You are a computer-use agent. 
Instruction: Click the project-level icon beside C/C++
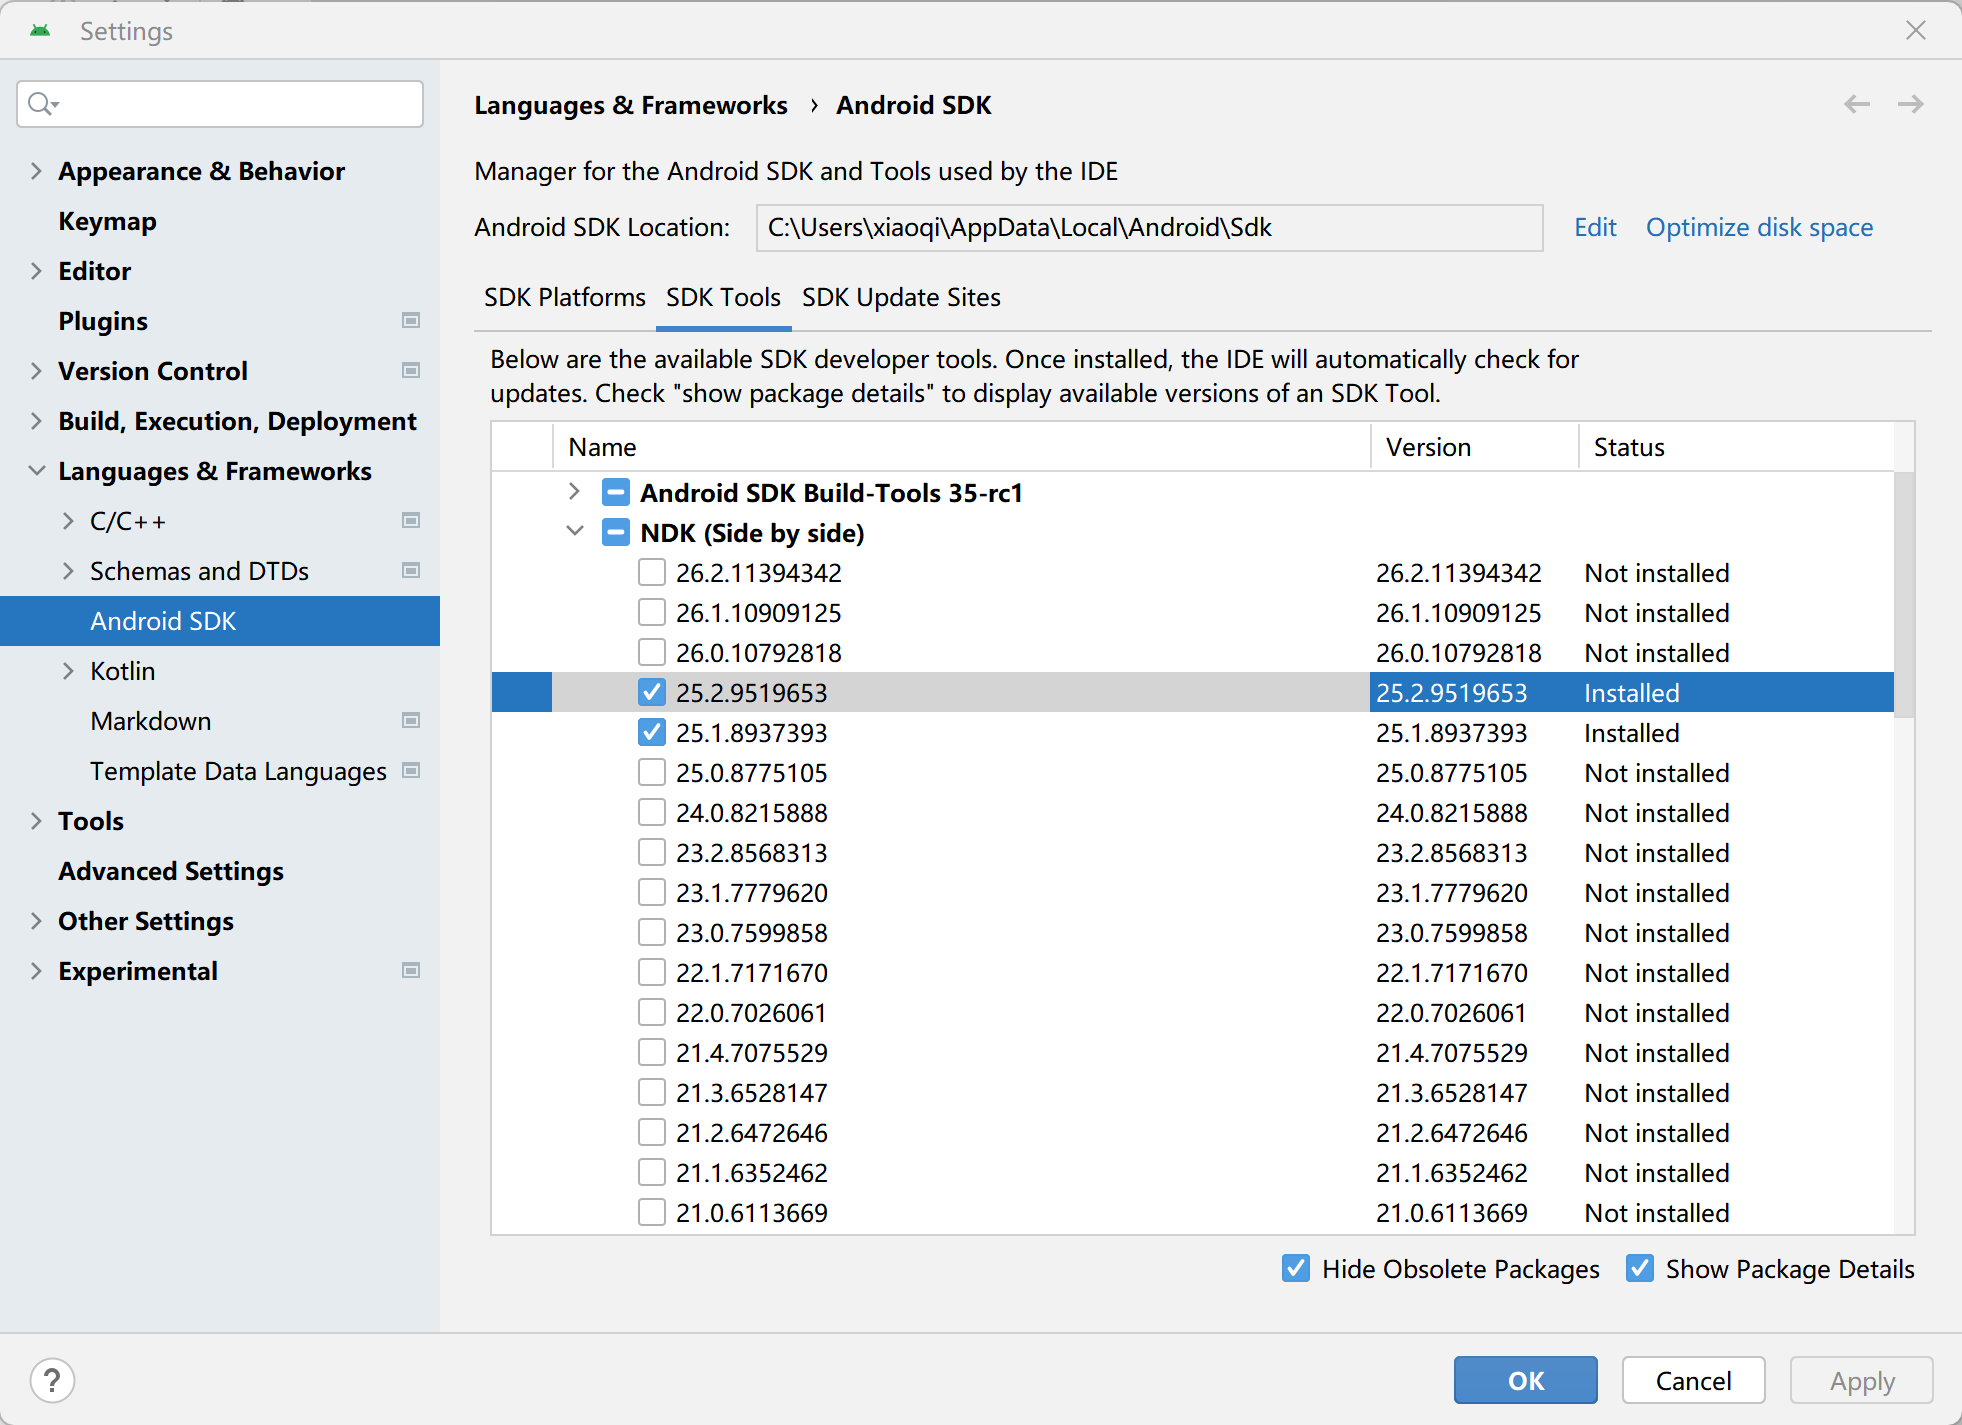point(410,521)
